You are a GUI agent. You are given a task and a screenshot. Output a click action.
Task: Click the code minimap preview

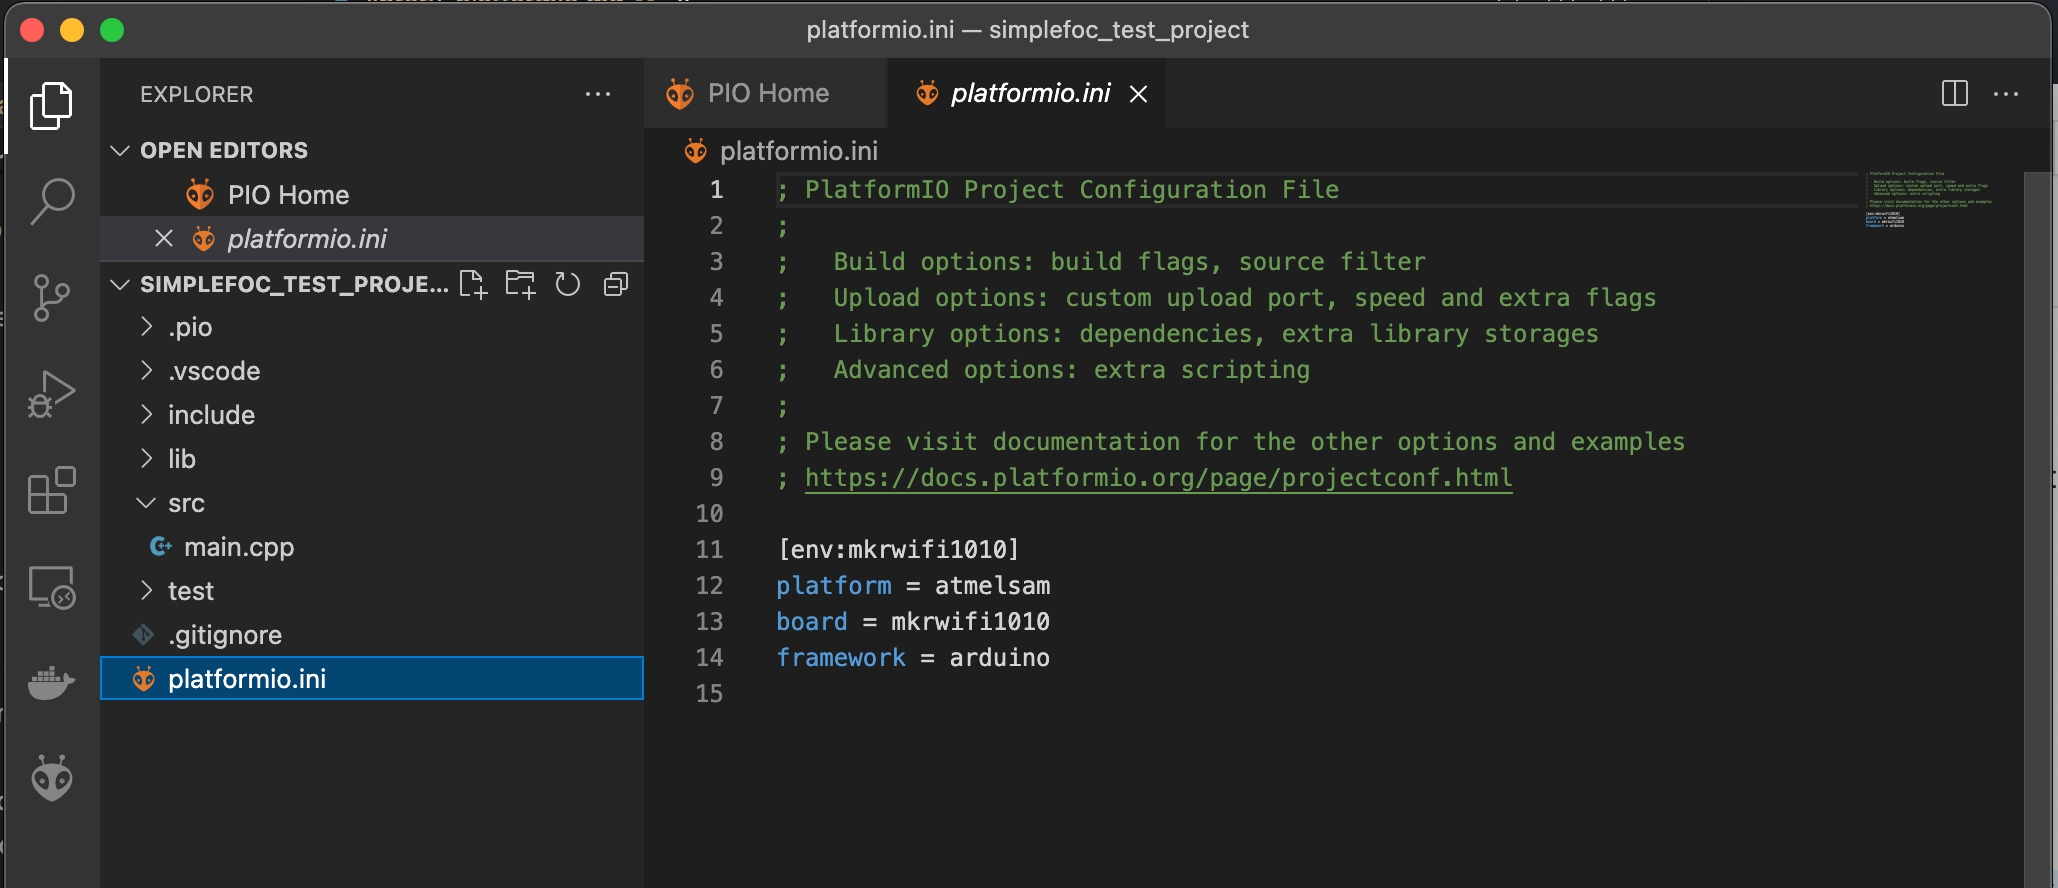pyautogui.click(x=1930, y=200)
